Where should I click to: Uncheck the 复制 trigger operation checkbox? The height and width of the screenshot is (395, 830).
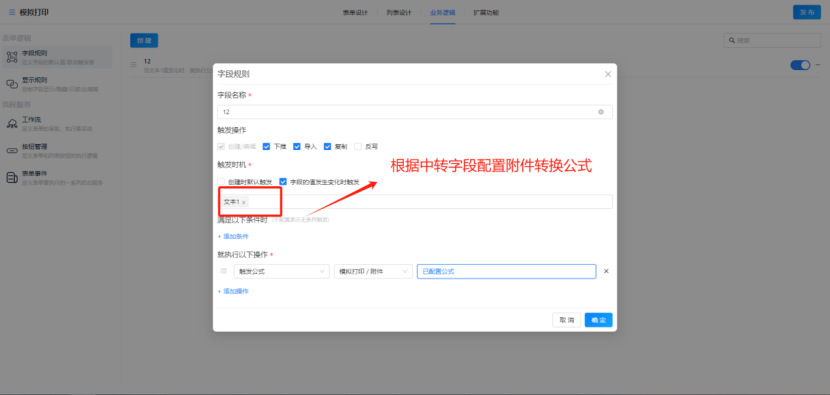point(328,147)
